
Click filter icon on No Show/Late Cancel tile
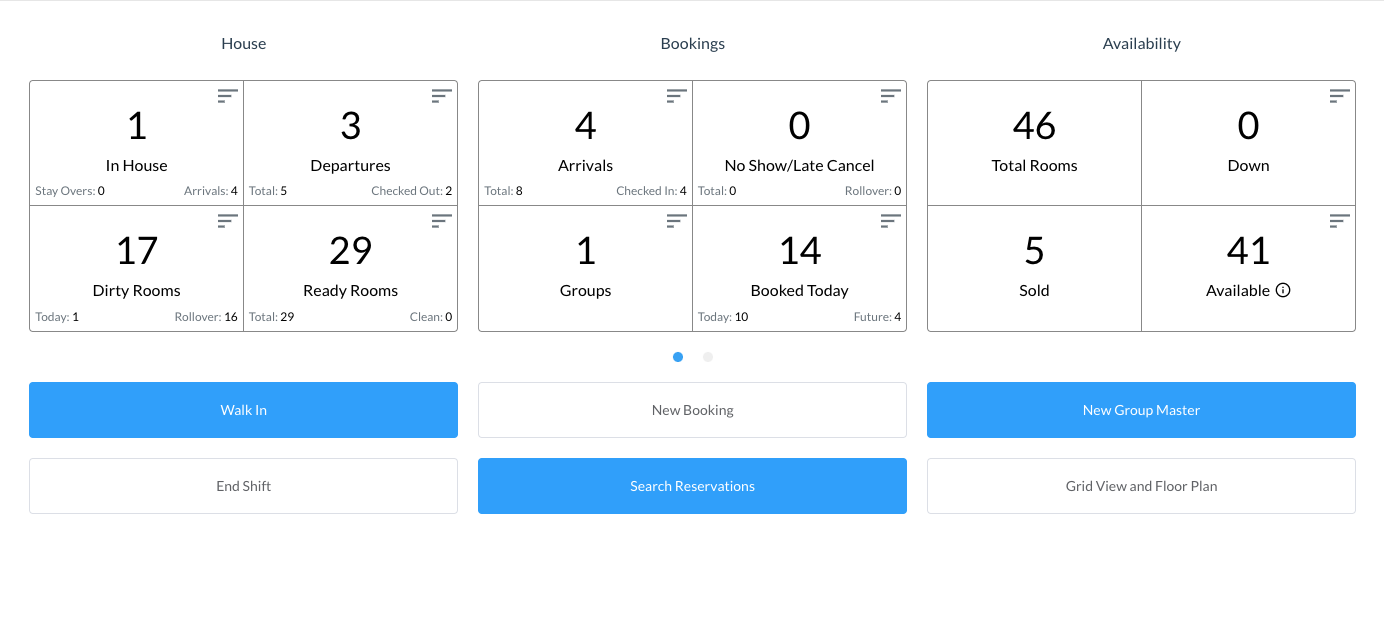click(891, 96)
